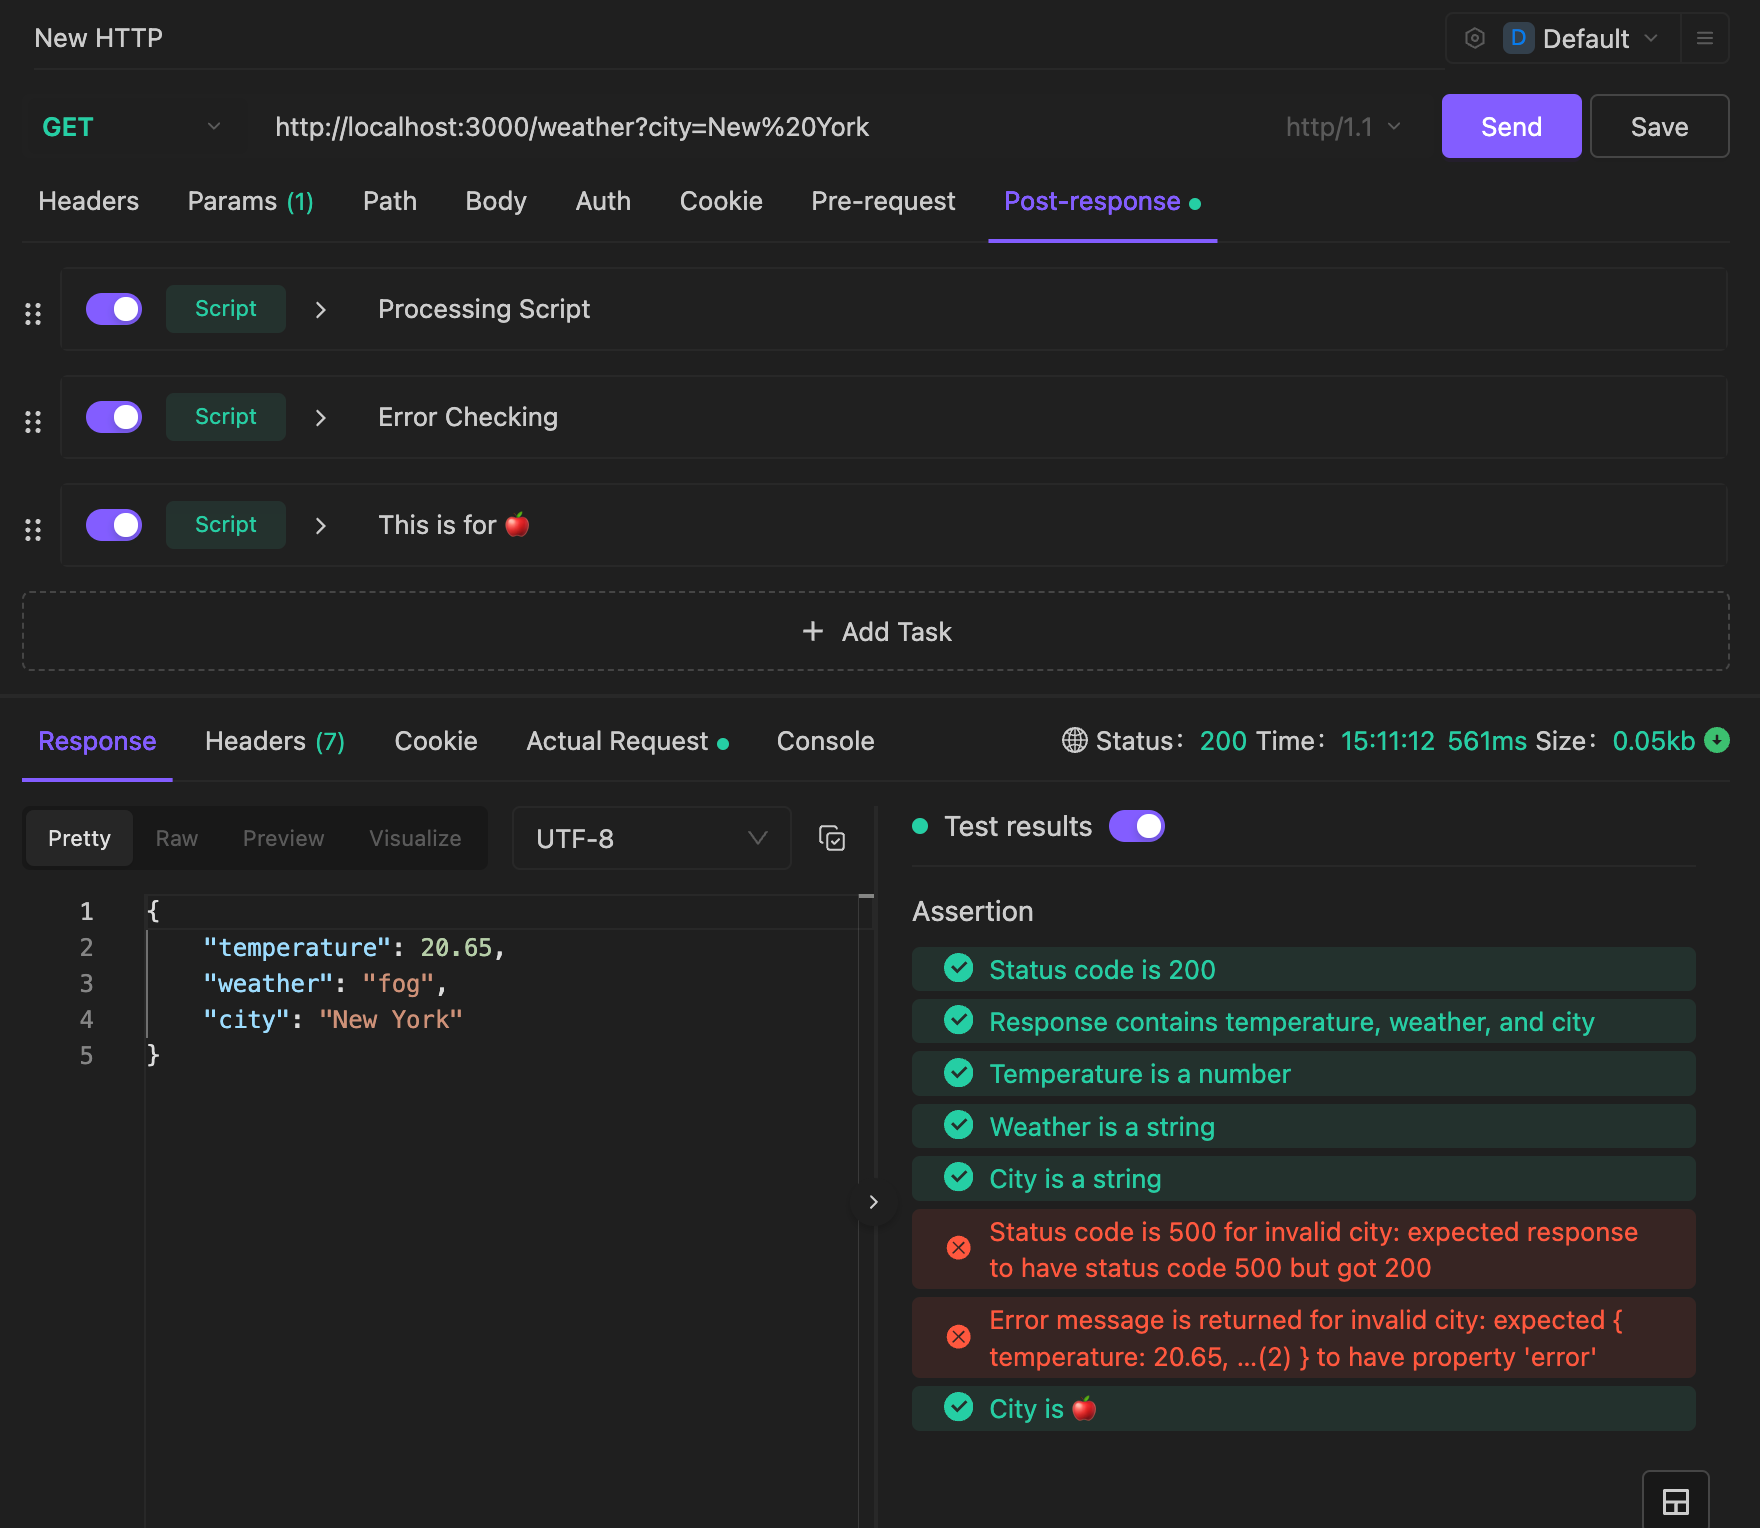Screen dimensions: 1760x1528
Task: Click the Script type label for Error Checking
Action: tap(226, 417)
